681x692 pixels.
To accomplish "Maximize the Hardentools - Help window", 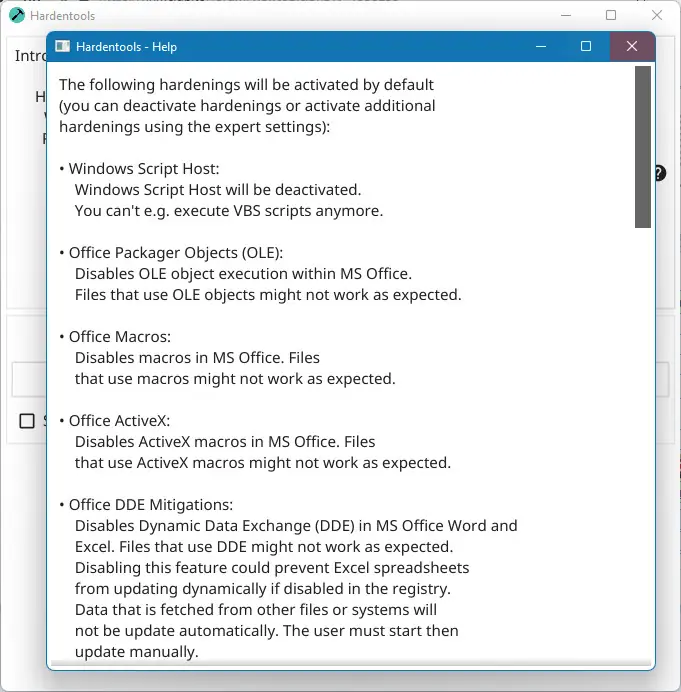I will coord(586,47).
